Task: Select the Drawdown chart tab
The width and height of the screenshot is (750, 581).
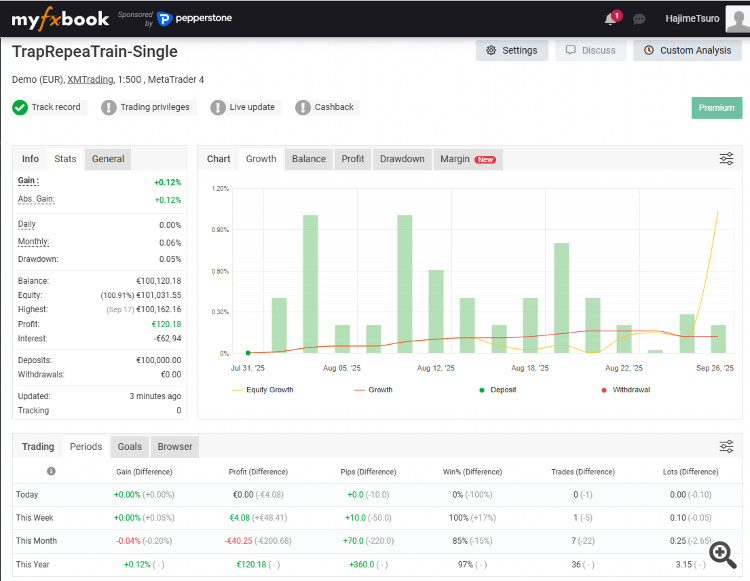Action: coord(402,159)
